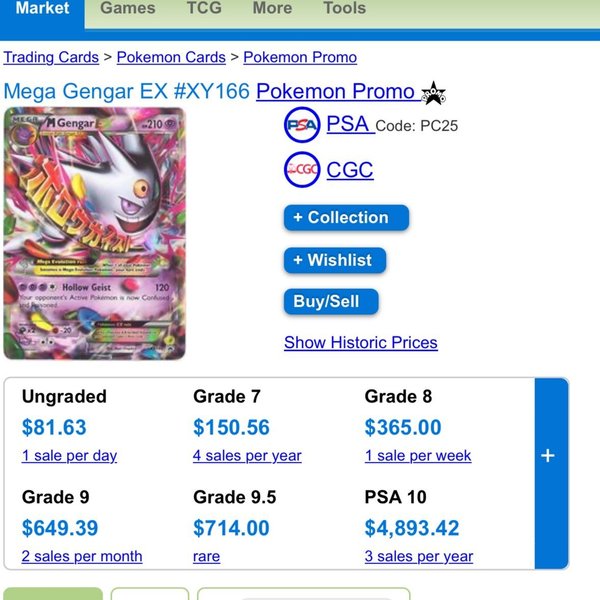Screen dimensions: 600x600
Task: View PSA 10 3 sales per year
Action: 419,556
